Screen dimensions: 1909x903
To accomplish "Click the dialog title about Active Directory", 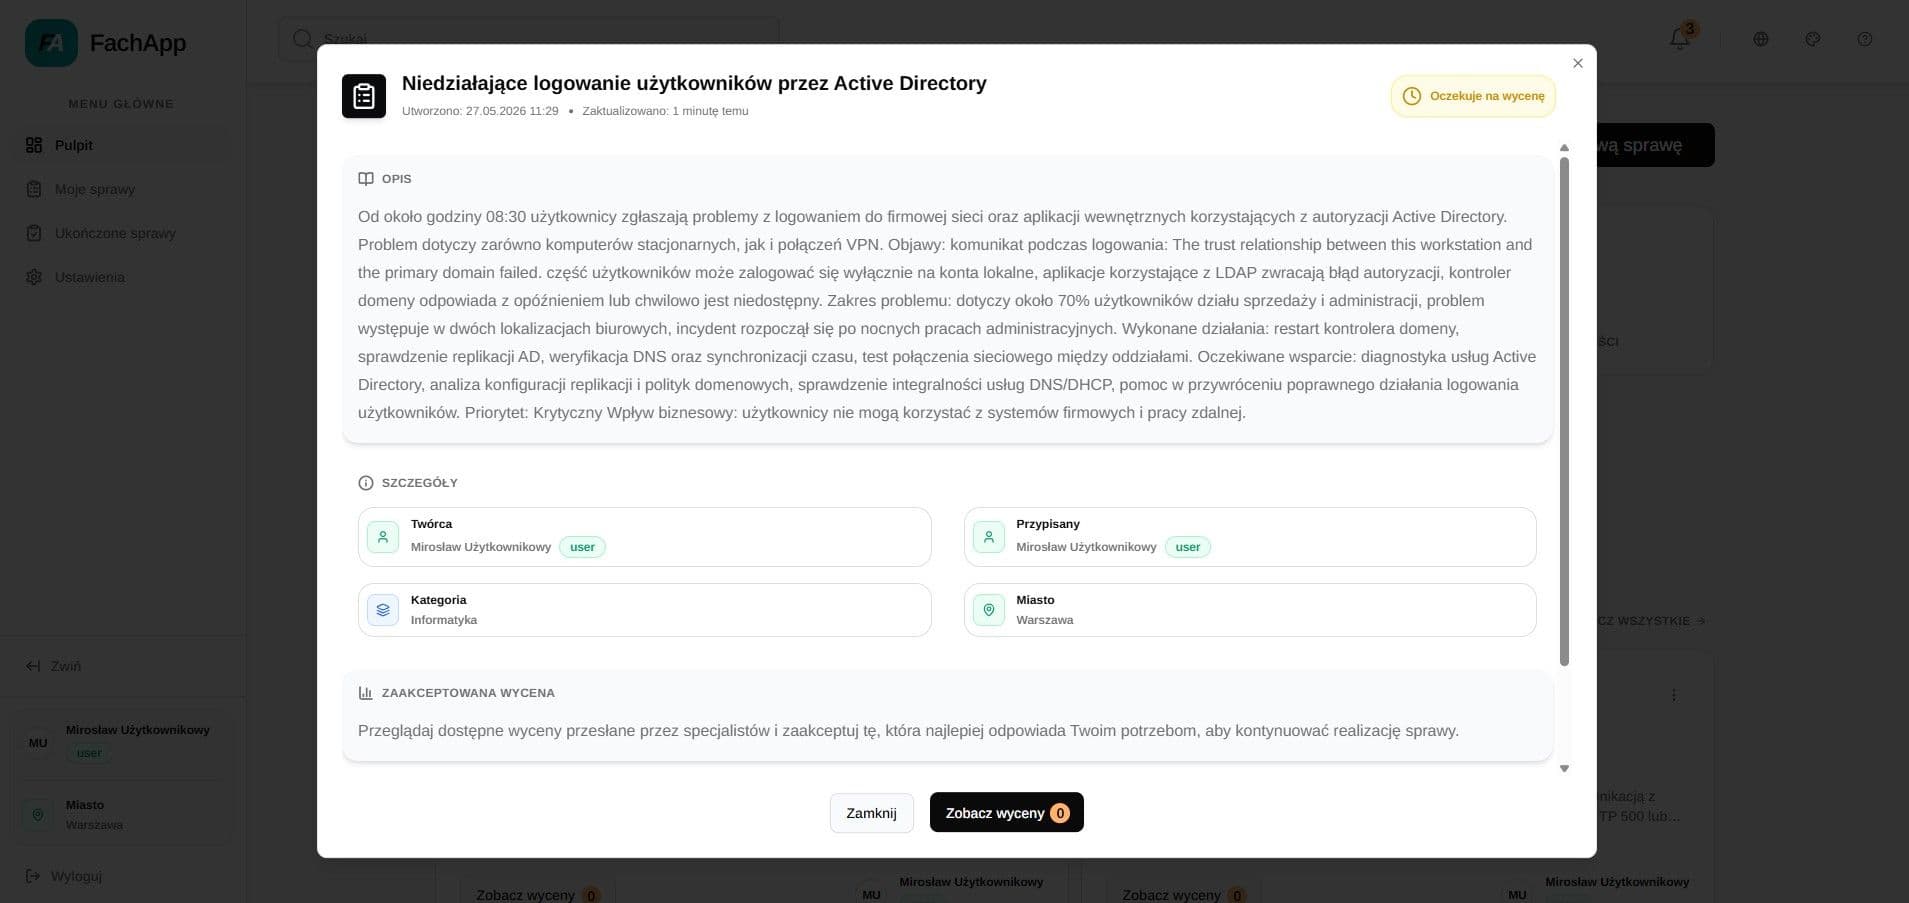I will pos(694,83).
